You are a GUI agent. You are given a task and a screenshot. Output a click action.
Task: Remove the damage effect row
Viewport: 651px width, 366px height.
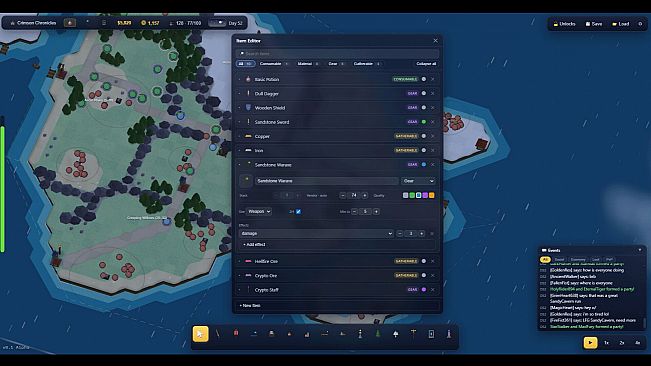432,234
